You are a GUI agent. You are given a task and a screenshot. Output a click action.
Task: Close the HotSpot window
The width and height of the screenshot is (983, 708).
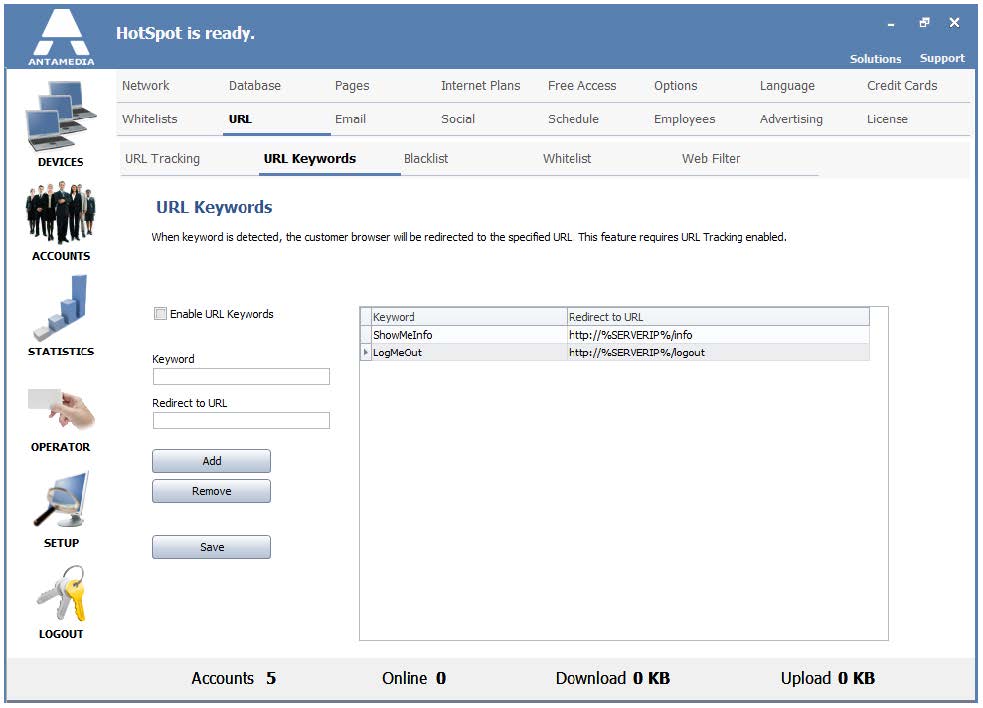pyautogui.click(x=954, y=23)
